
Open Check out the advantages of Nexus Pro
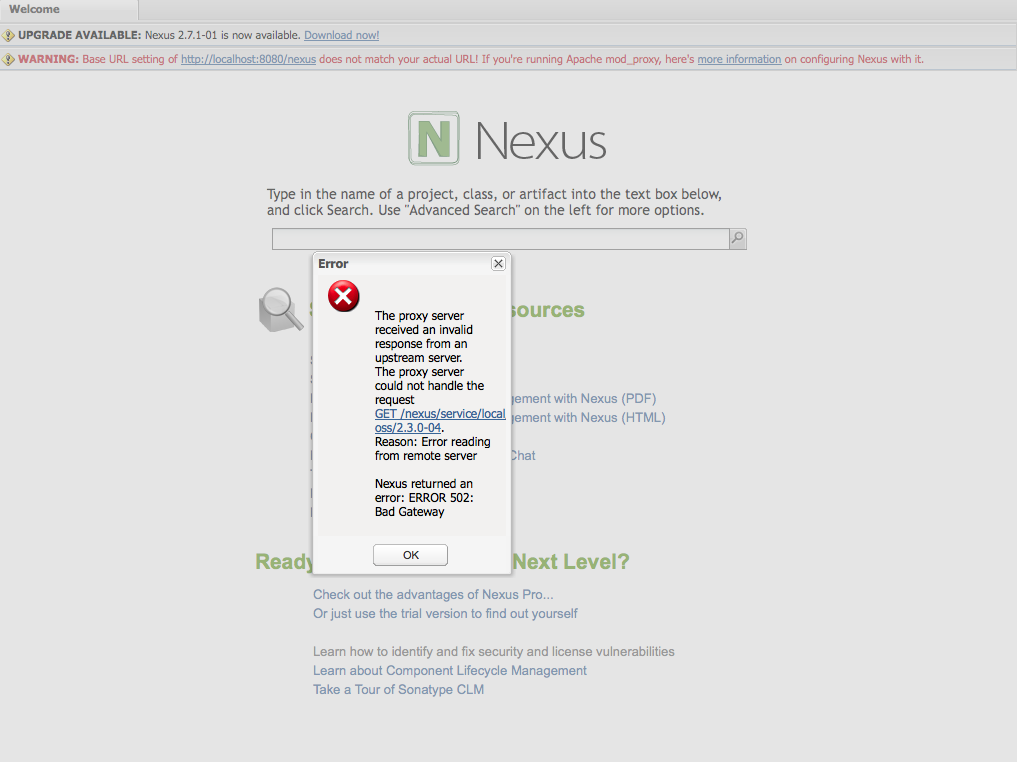pyautogui.click(x=433, y=595)
